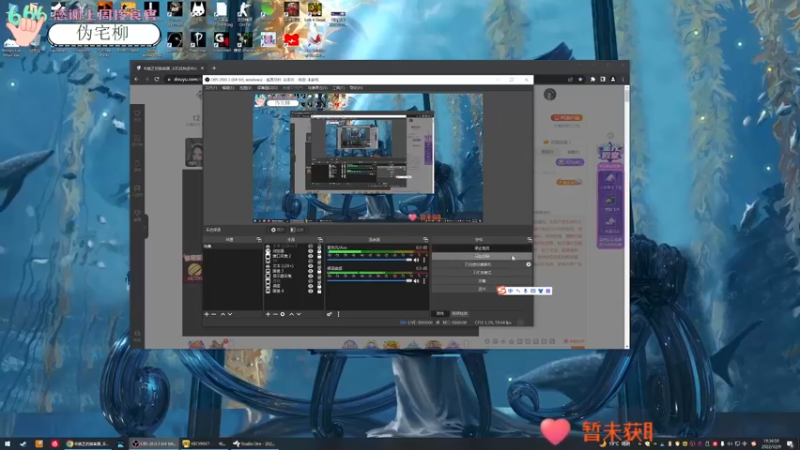This screenshot has width=800, height=450.
Task: Switch to the 控件 tab in the Controls dock
Action: [440, 314]
